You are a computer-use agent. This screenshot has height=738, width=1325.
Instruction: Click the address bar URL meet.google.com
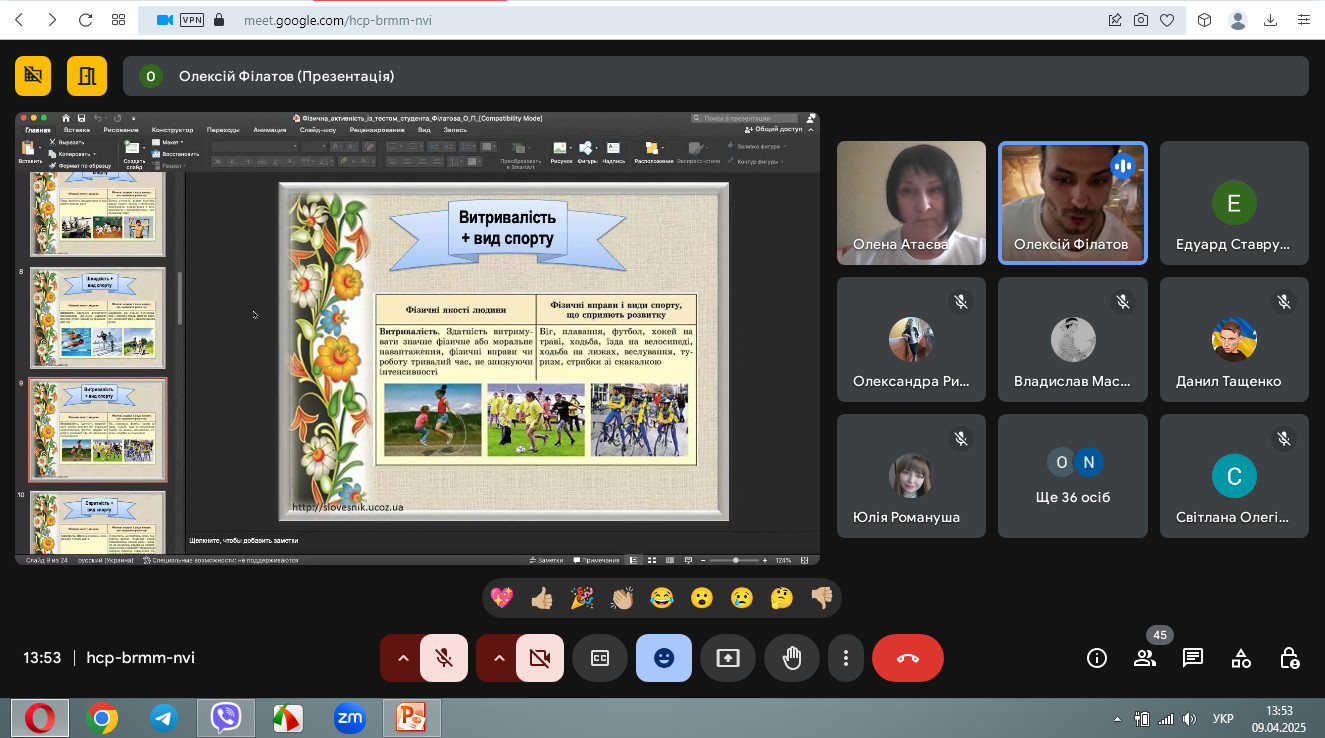pyautogui.click(x=338, y=19)
